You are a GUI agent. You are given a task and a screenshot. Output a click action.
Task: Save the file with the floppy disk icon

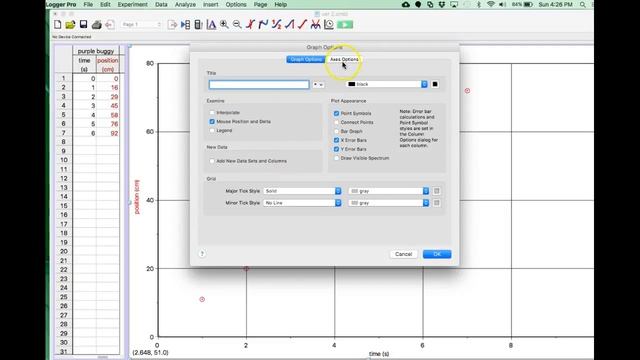83,24
